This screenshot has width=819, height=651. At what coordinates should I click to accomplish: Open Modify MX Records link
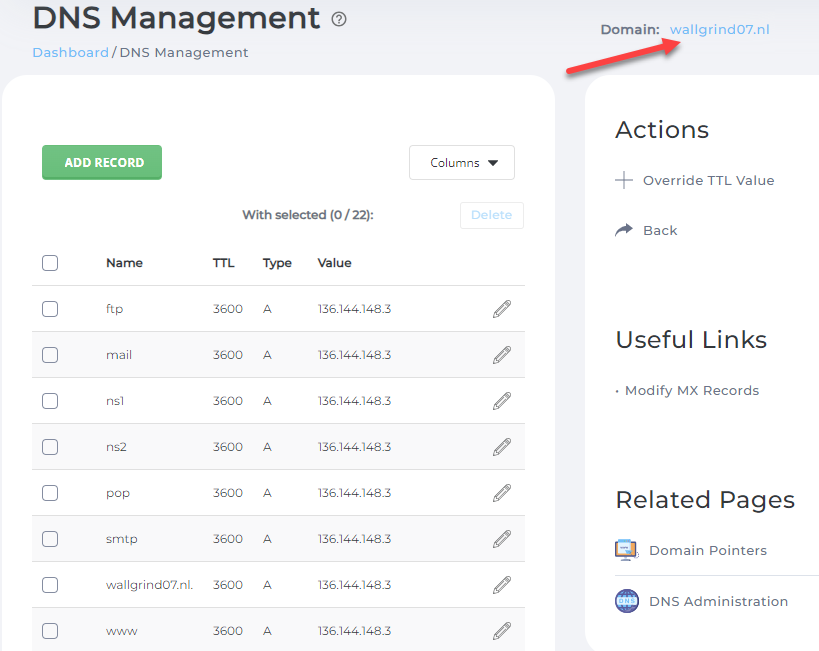pyautogui.click(x=692, y=390)
